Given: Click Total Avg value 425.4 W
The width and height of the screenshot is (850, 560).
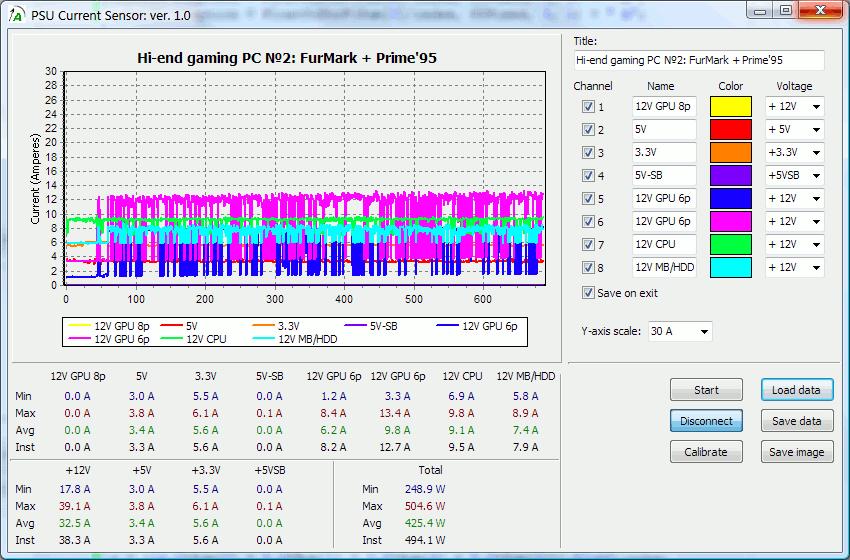Looking at the screenshot, I should 425,523.
